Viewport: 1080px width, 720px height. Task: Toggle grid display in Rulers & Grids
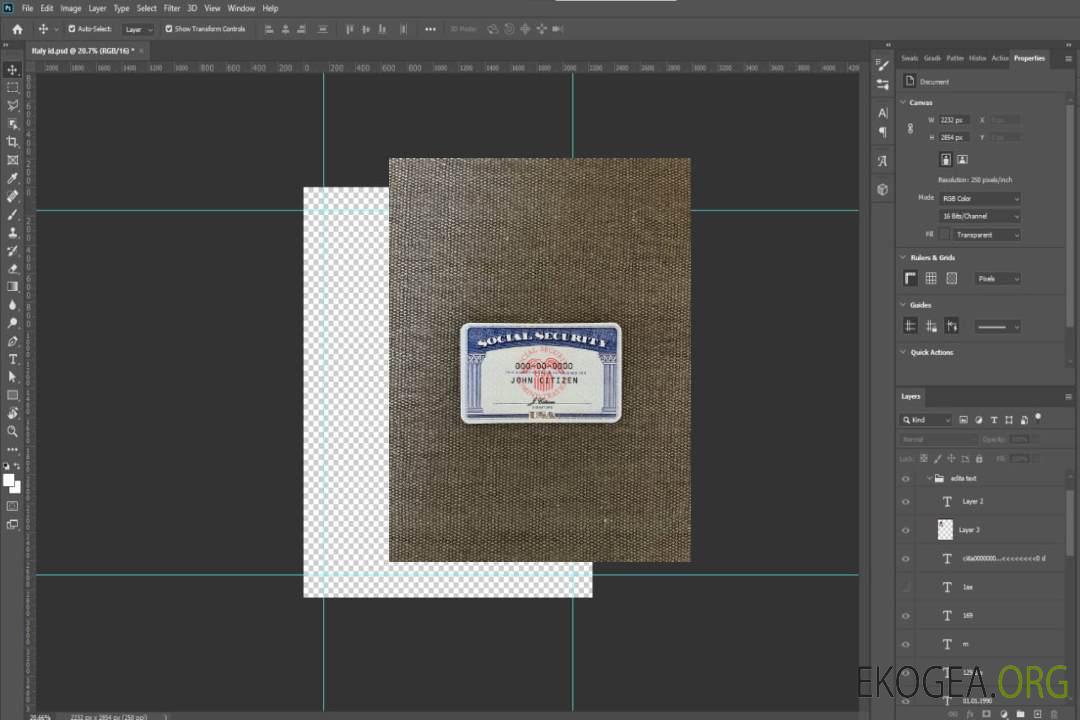coord(931,278)
